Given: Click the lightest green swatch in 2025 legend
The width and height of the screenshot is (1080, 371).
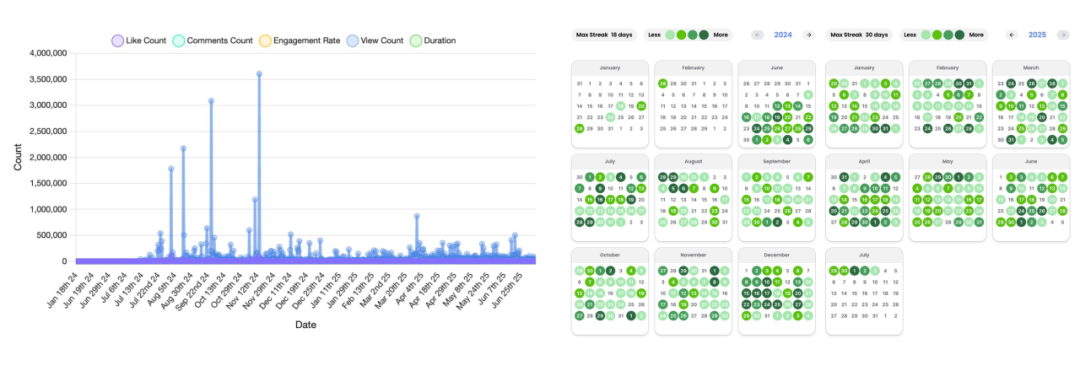Looking at the screenshot, I should tap(926, 34).
